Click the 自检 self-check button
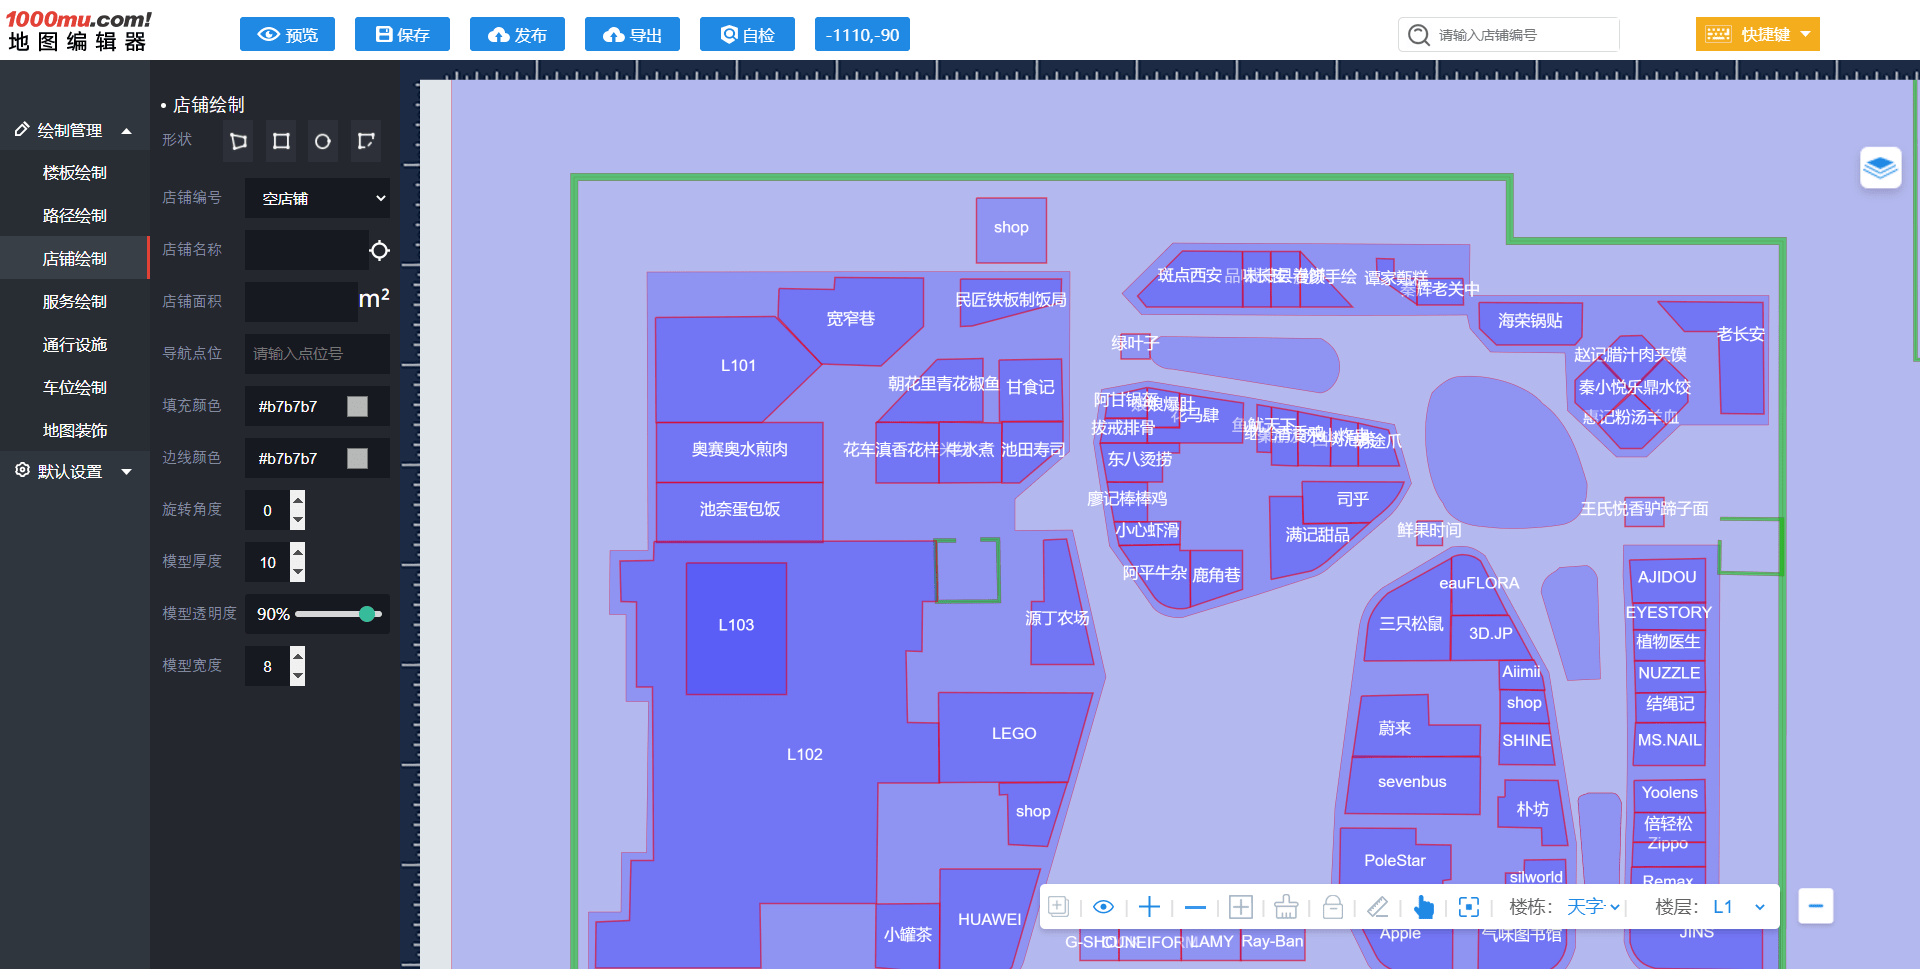This screenshot has width=1920, height=969. [747, 34]
